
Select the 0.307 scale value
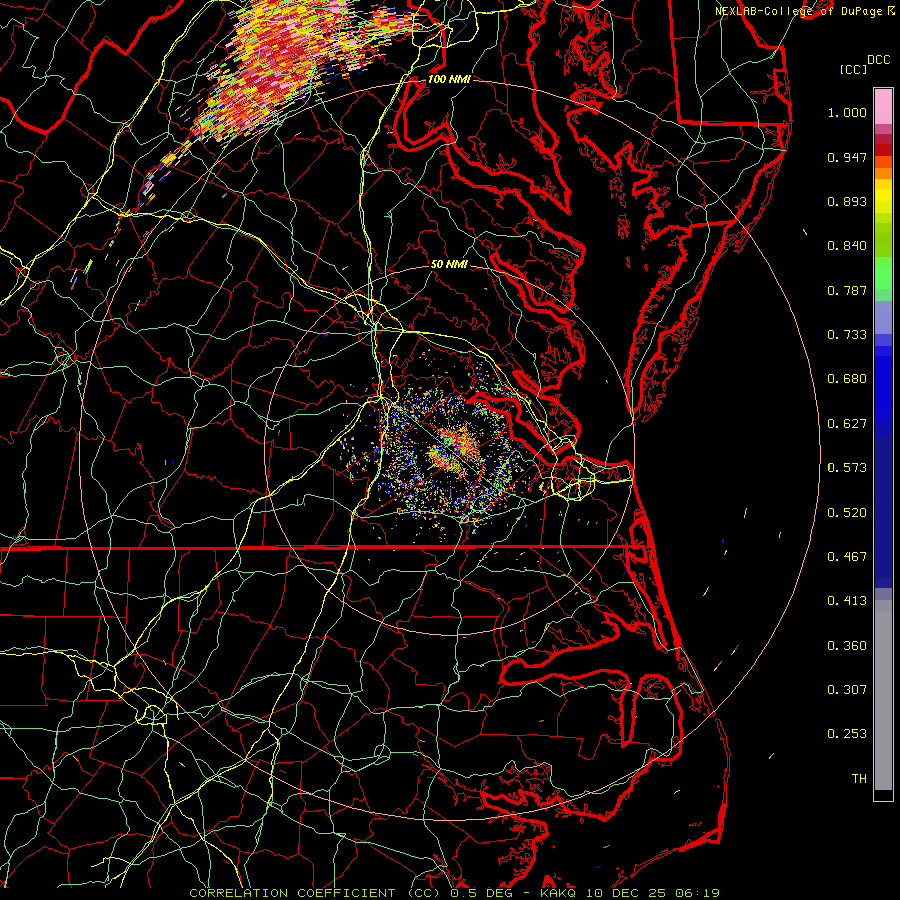[x=847, y=690]
